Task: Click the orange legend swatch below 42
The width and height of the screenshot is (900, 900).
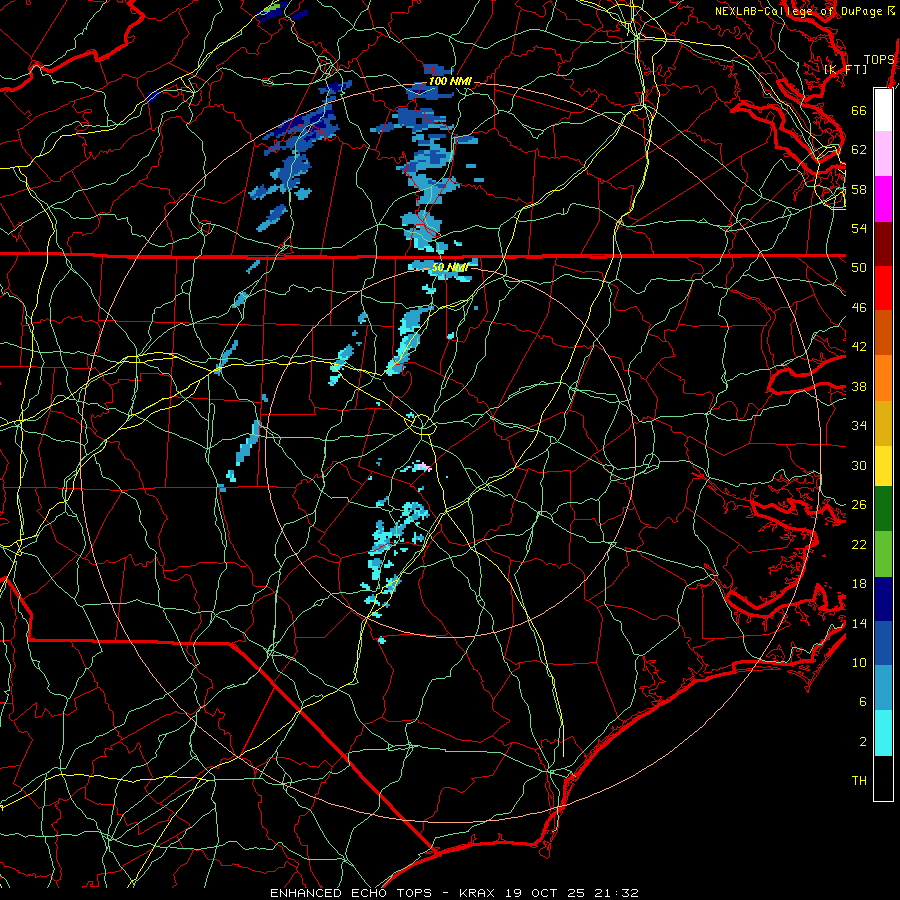Action: coord(883,378)
